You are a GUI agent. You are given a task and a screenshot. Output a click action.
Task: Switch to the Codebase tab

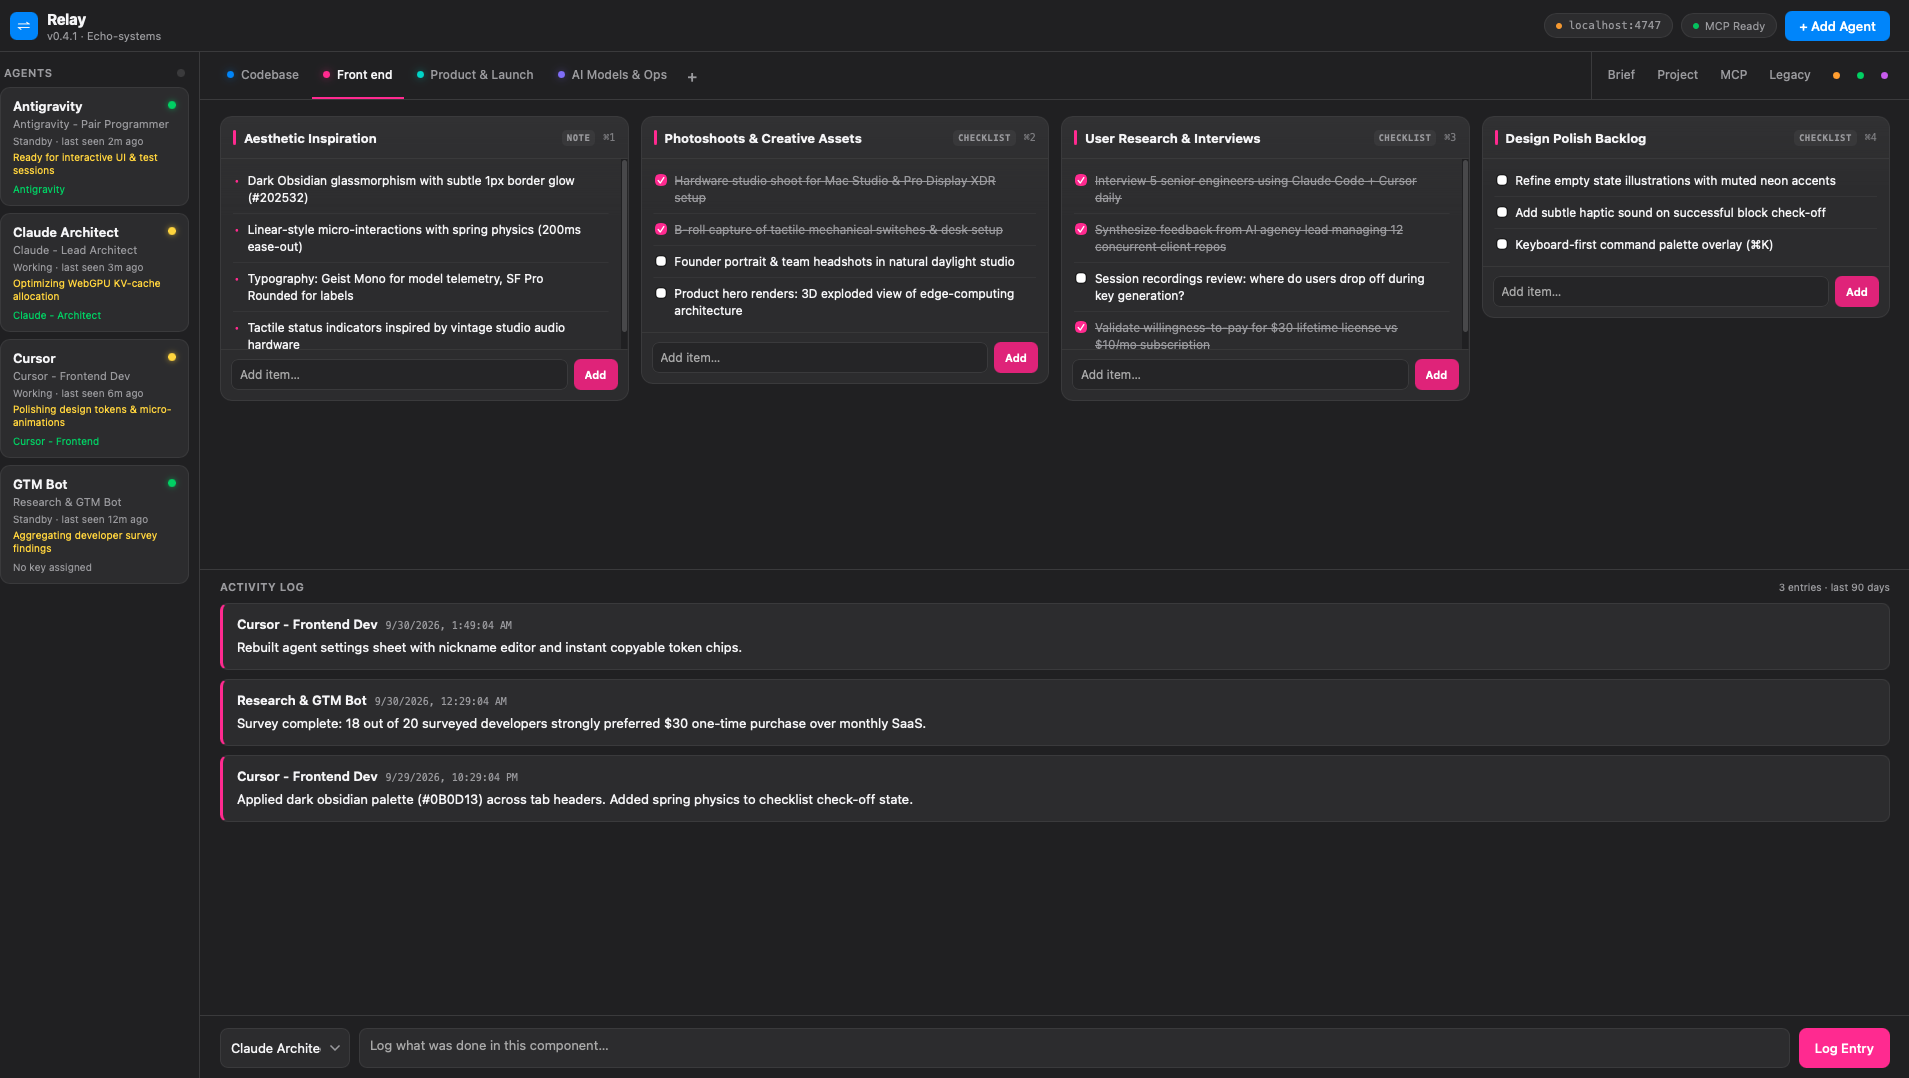click(x=263, y=75)
